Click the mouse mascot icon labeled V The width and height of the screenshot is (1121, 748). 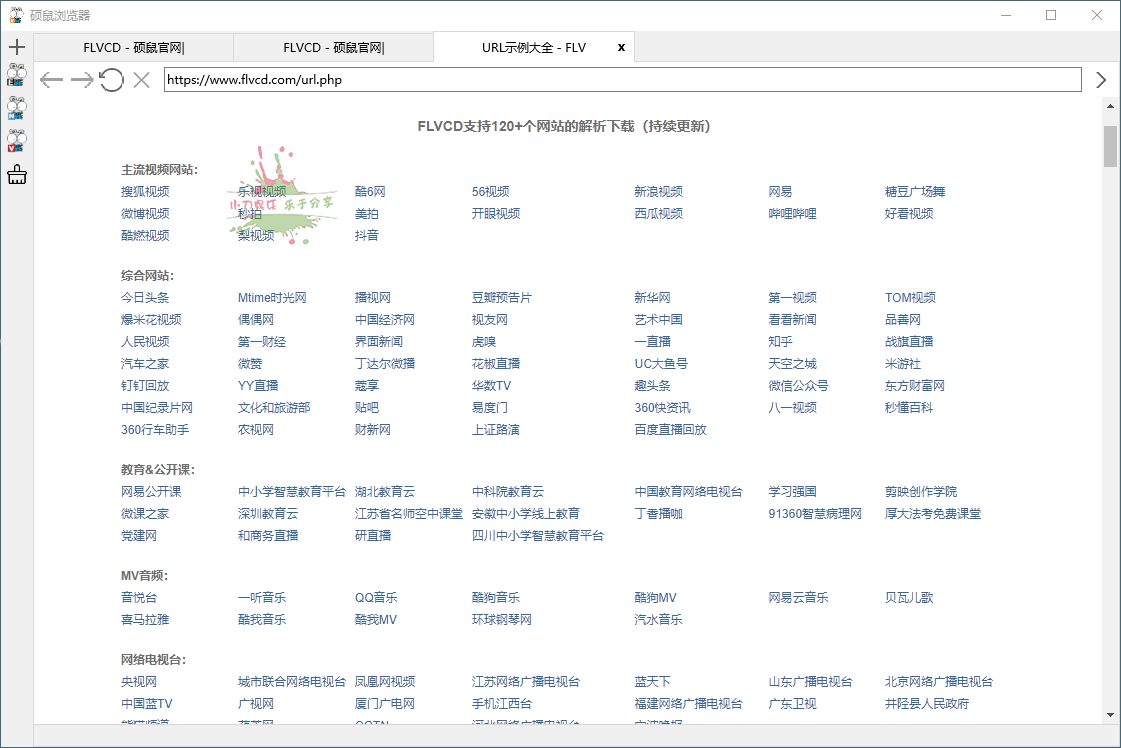tap(16, 141)
